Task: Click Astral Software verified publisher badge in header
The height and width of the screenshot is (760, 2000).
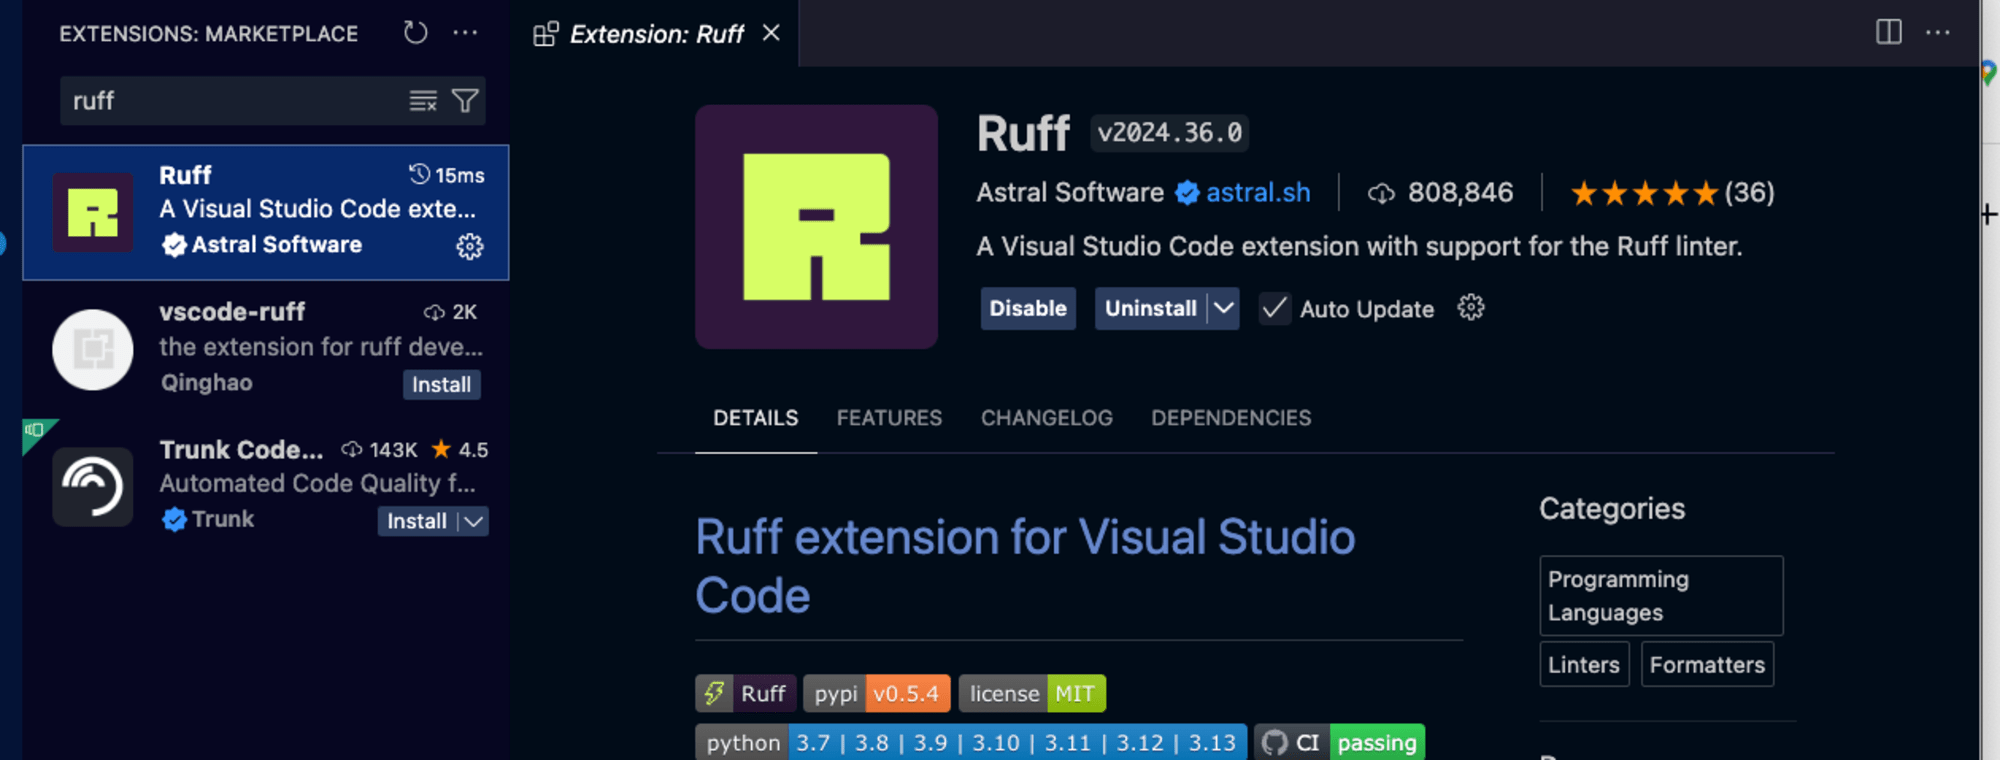Action: (x=1187, y=192)
